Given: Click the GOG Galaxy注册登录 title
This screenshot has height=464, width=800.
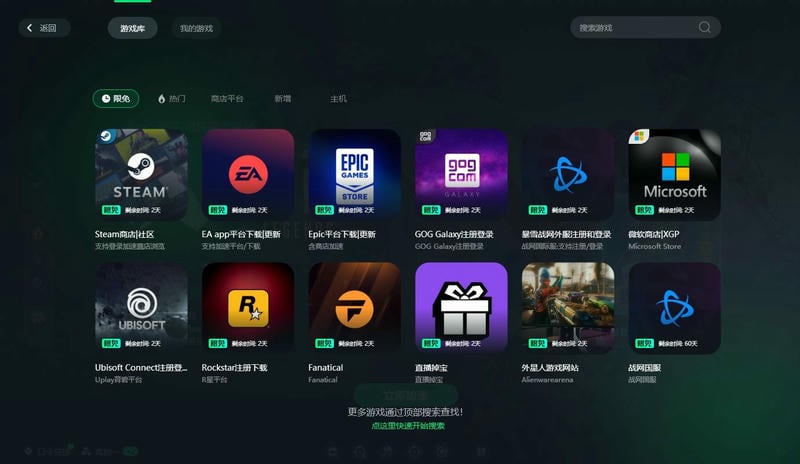Looking at the screenshot, I should (x=454, y=234).
